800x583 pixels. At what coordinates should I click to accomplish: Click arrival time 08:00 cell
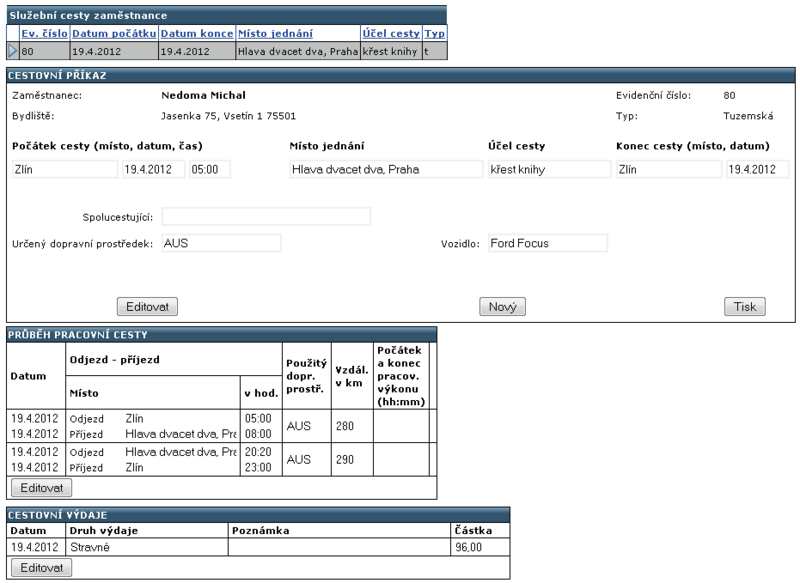click(258, 434)
